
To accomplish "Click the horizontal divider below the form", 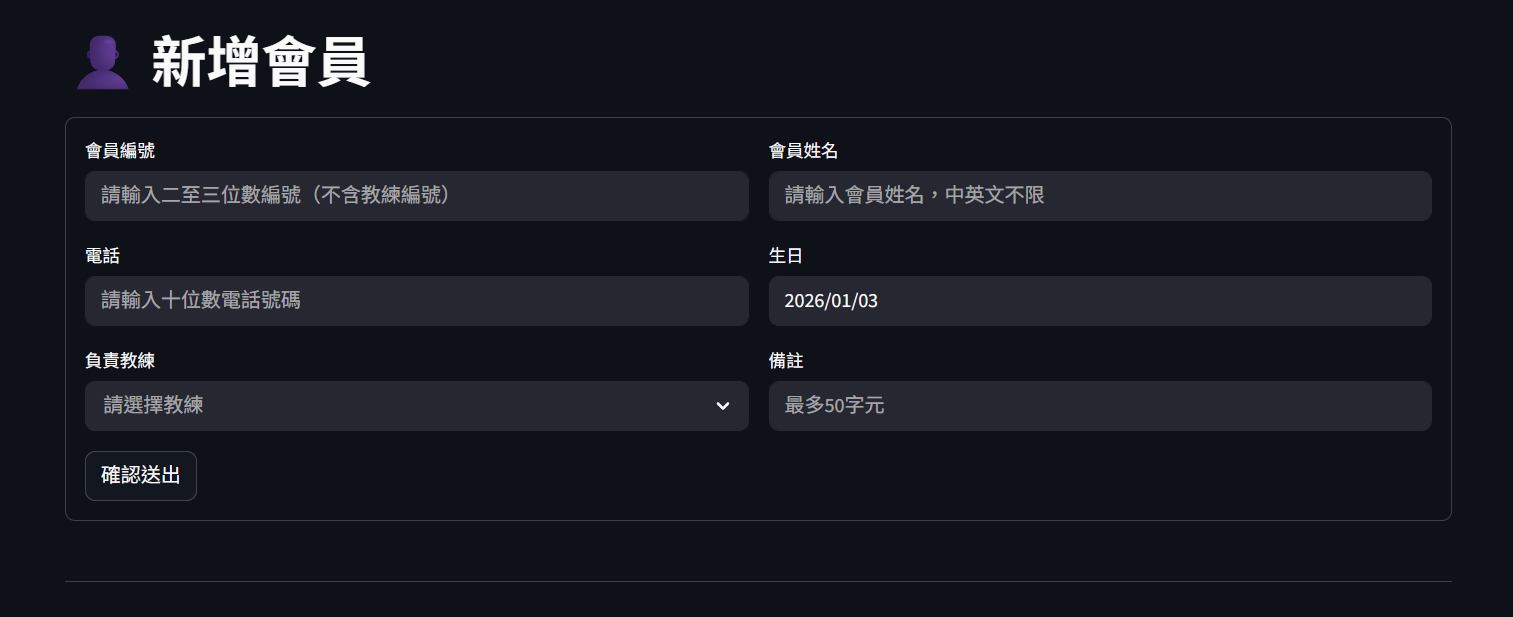I will pos(758,581).
